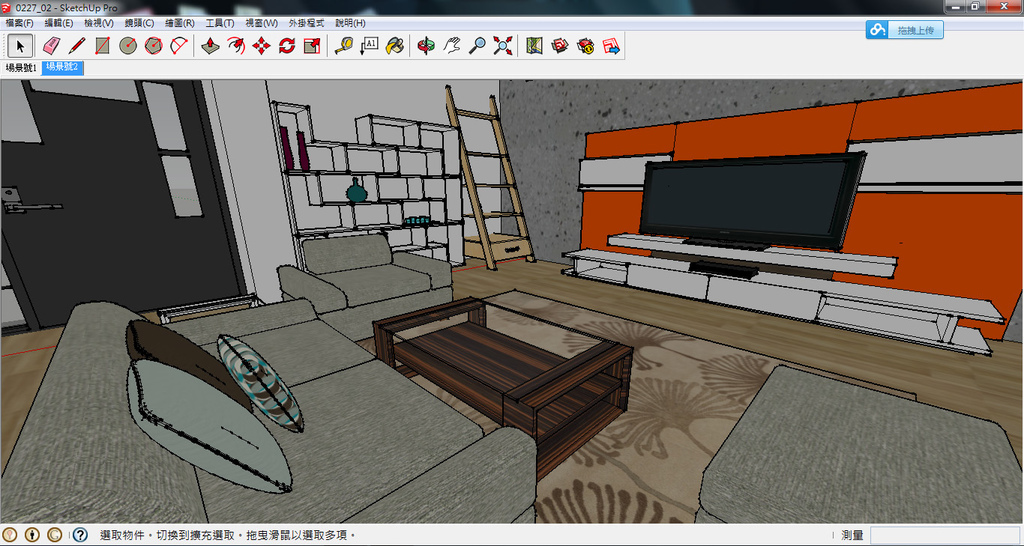The image size is (1024, 546).
Task: Click the blue cloud upload button
Action: pyautogui.click(x=904, y=30)
